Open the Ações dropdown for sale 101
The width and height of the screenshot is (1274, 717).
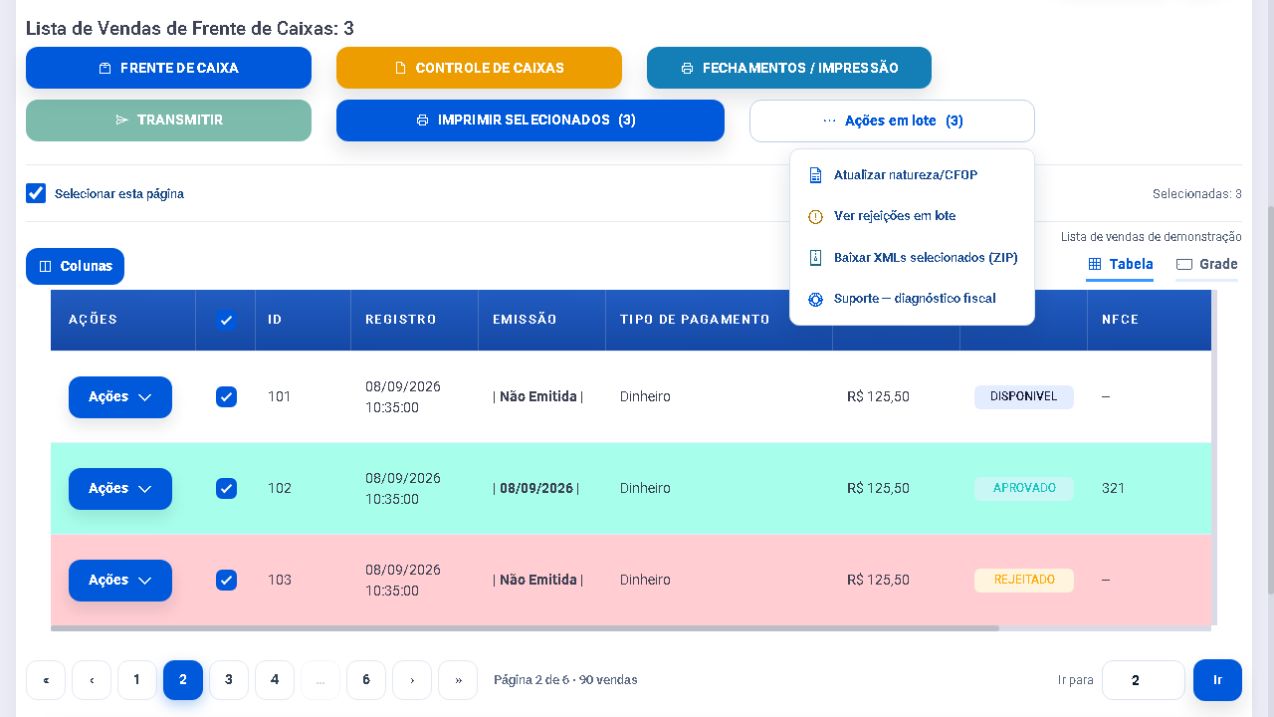coord(120,397)
